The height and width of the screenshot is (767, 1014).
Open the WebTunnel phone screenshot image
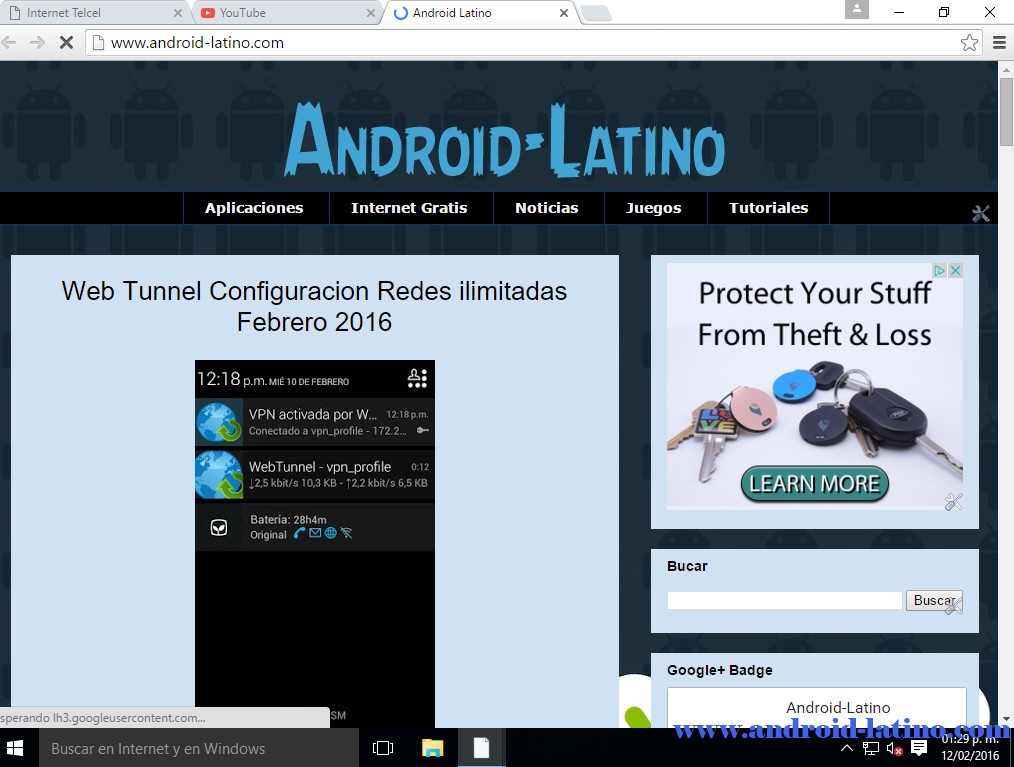[x=315, y=542]
